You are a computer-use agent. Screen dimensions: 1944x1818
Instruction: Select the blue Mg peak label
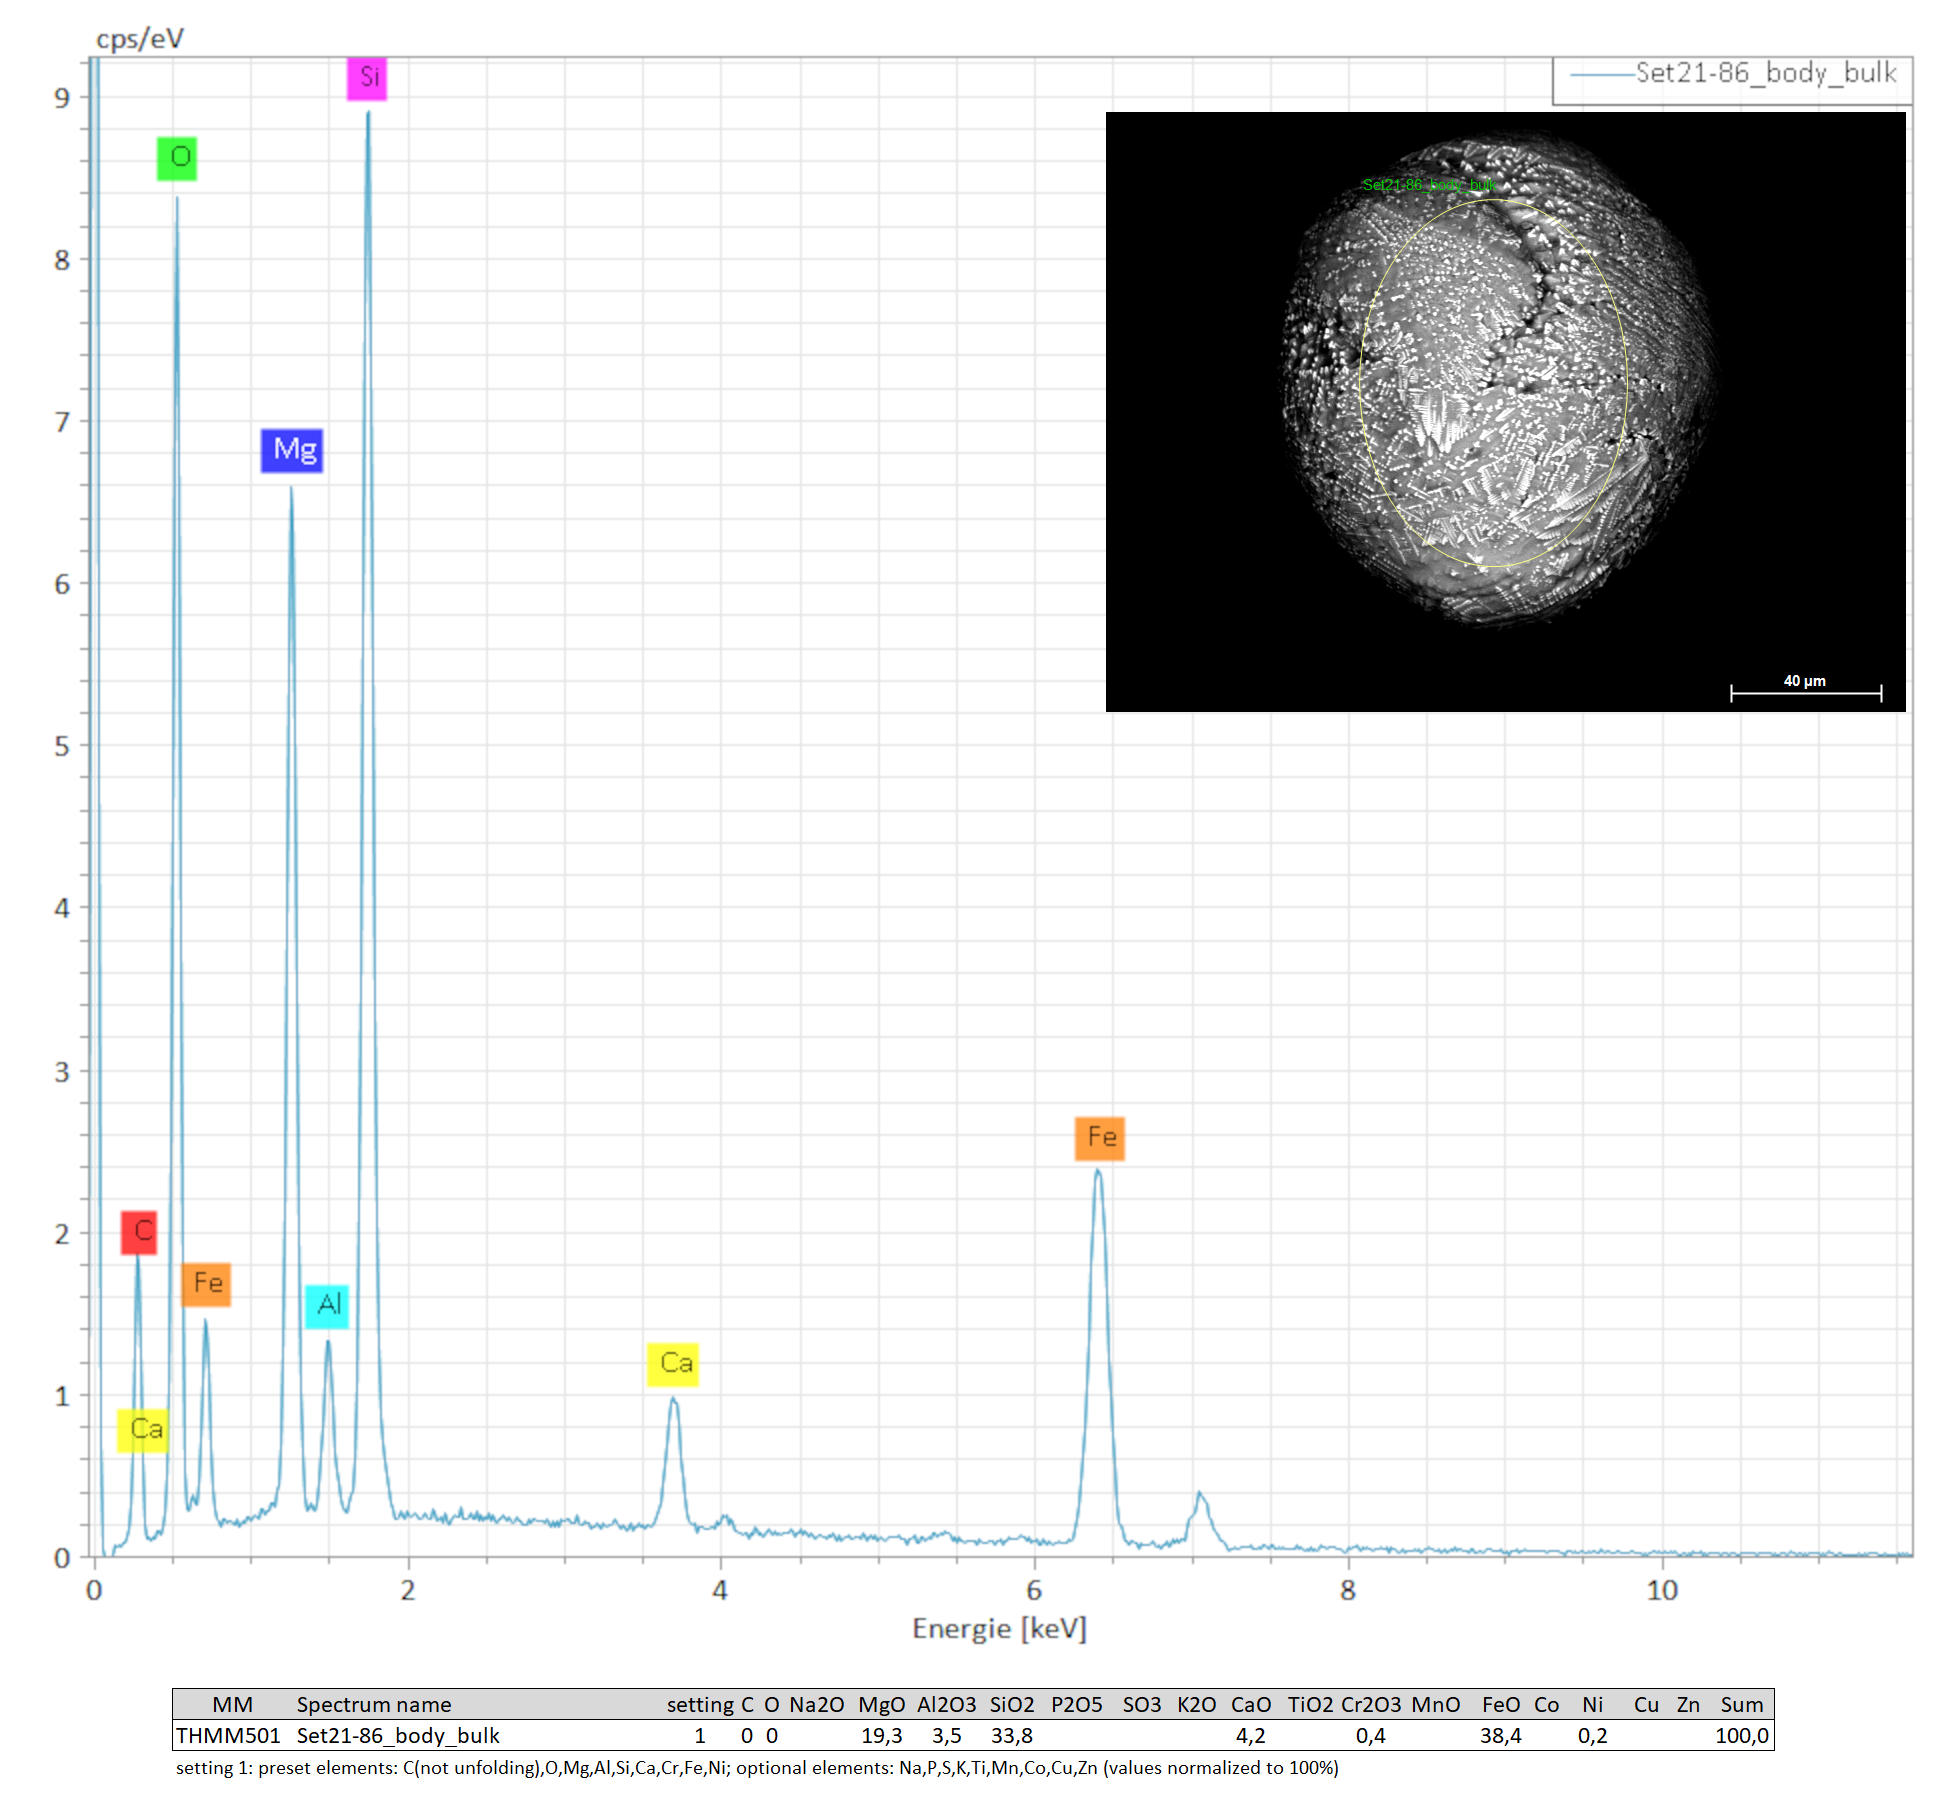click(x=292, y=450)
